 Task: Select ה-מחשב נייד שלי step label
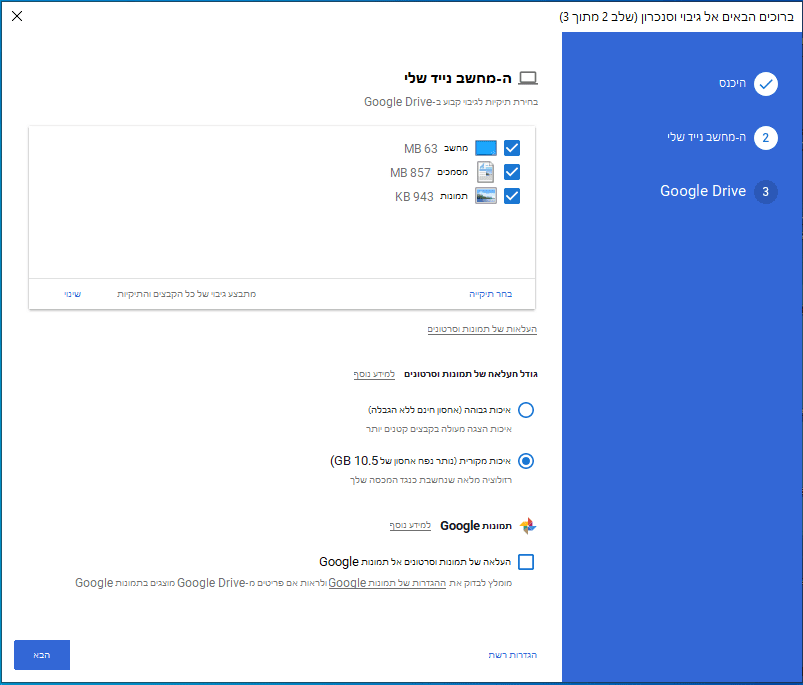pyautogui.click(x=707, y=137)
